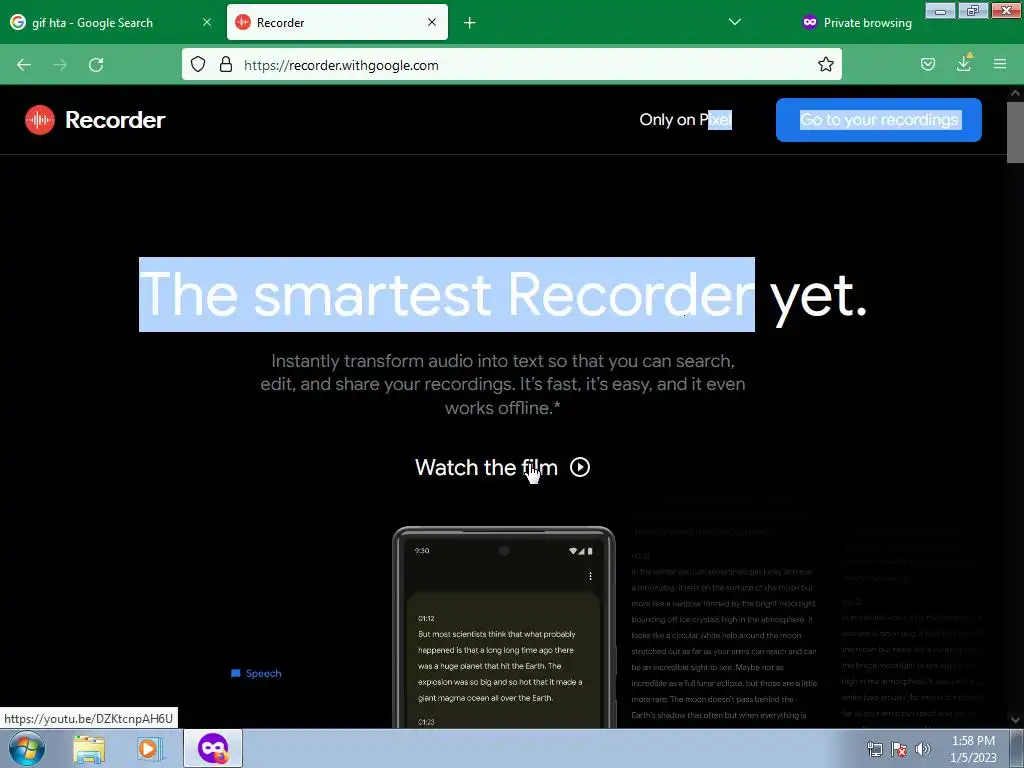Click the 'Watch the film' link text

click(486, 468)
